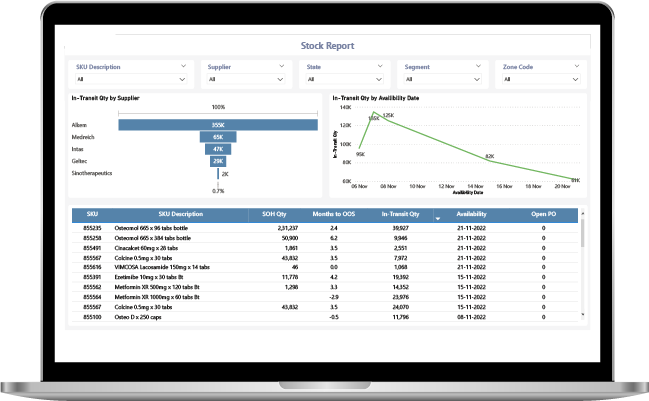Select the 61K end point on line chart
Viewport: 649px width, 401px height.
click(x=575, y=180)
